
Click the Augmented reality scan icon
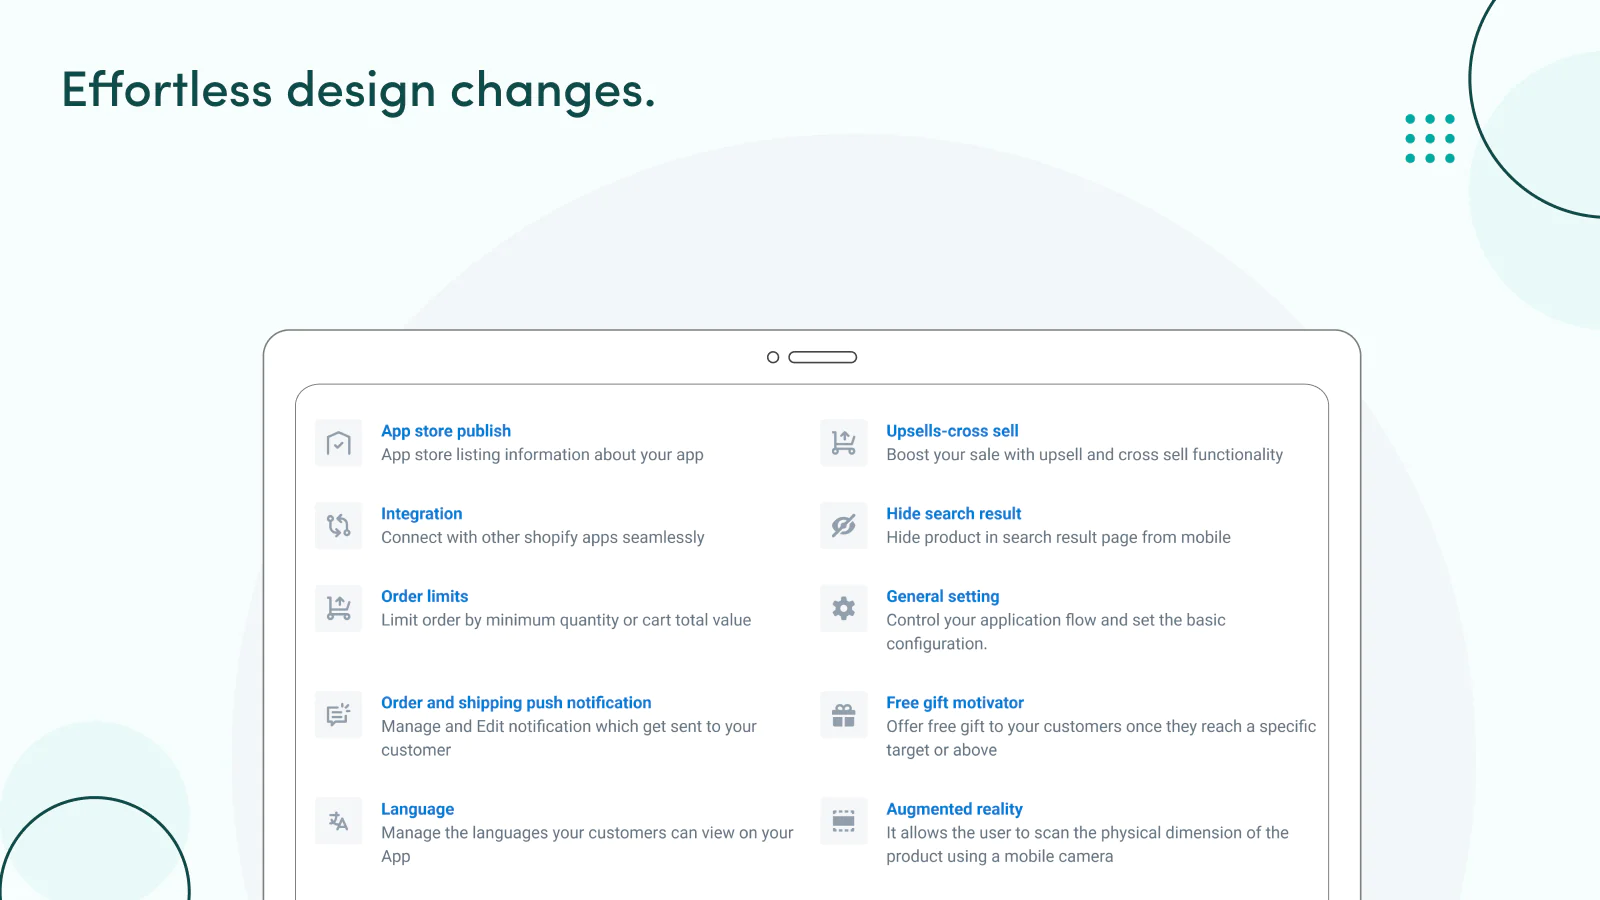(844, 821)
